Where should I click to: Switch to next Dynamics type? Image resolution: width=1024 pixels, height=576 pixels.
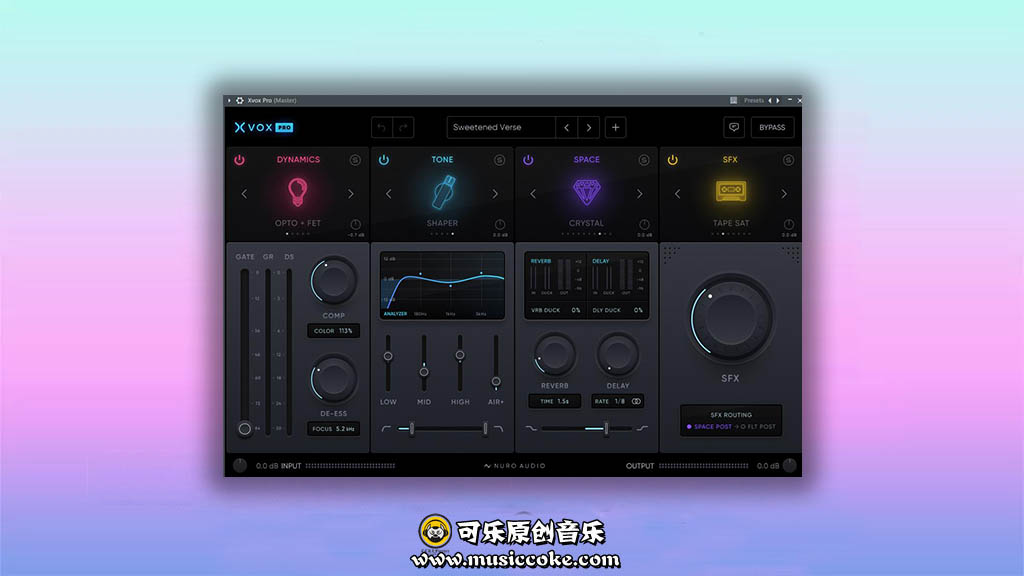[351, 194]
